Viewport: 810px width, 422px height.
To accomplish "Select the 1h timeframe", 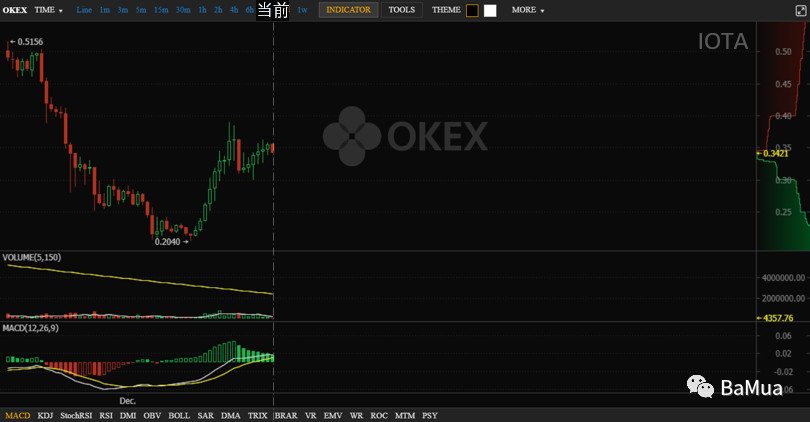I will tap(202, 10).
